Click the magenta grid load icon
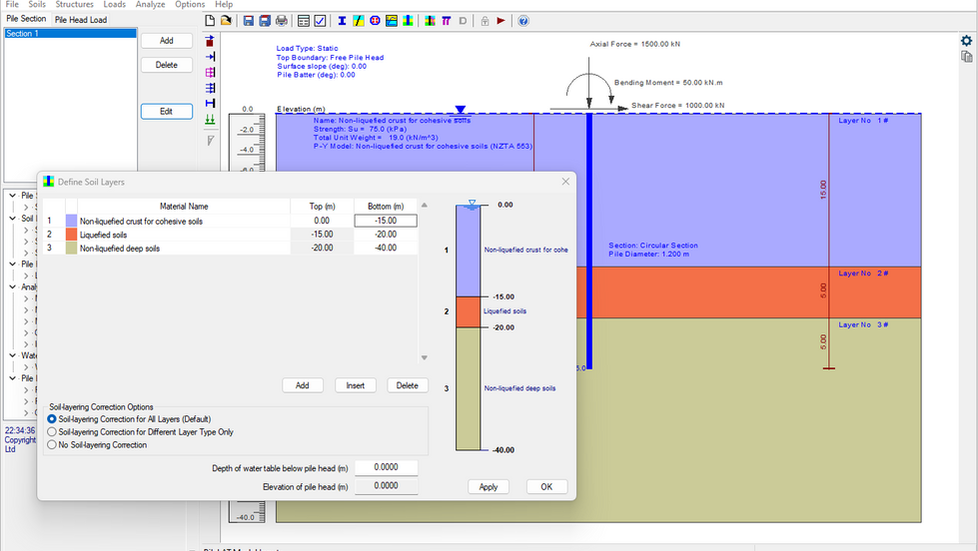This screenshot has width=978, height=551. (210, 72)
